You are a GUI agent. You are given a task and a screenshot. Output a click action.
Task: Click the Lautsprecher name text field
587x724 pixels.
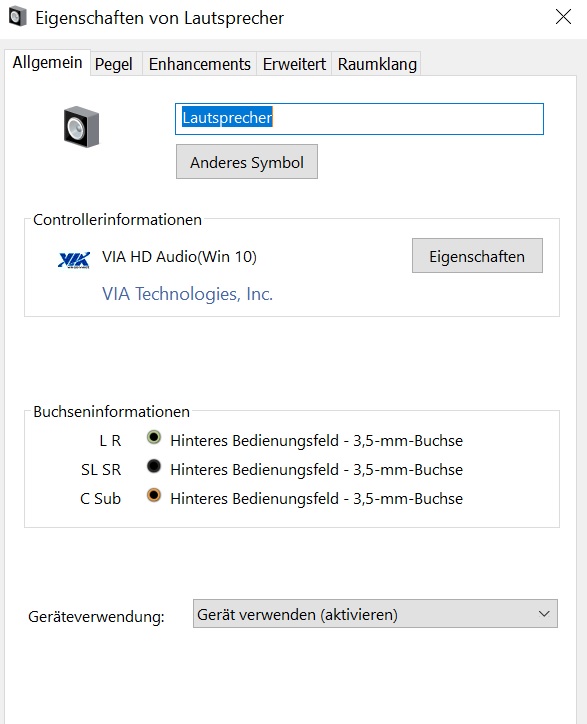[x=359, y=119]
